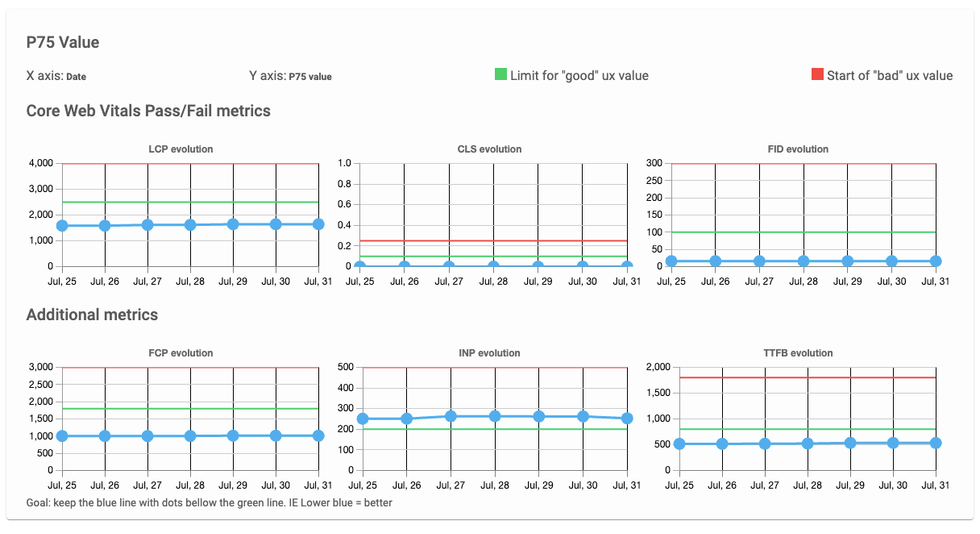Click the FCP data point on Jul 25
Screen dimensions: 980x534
coord(62,436)
